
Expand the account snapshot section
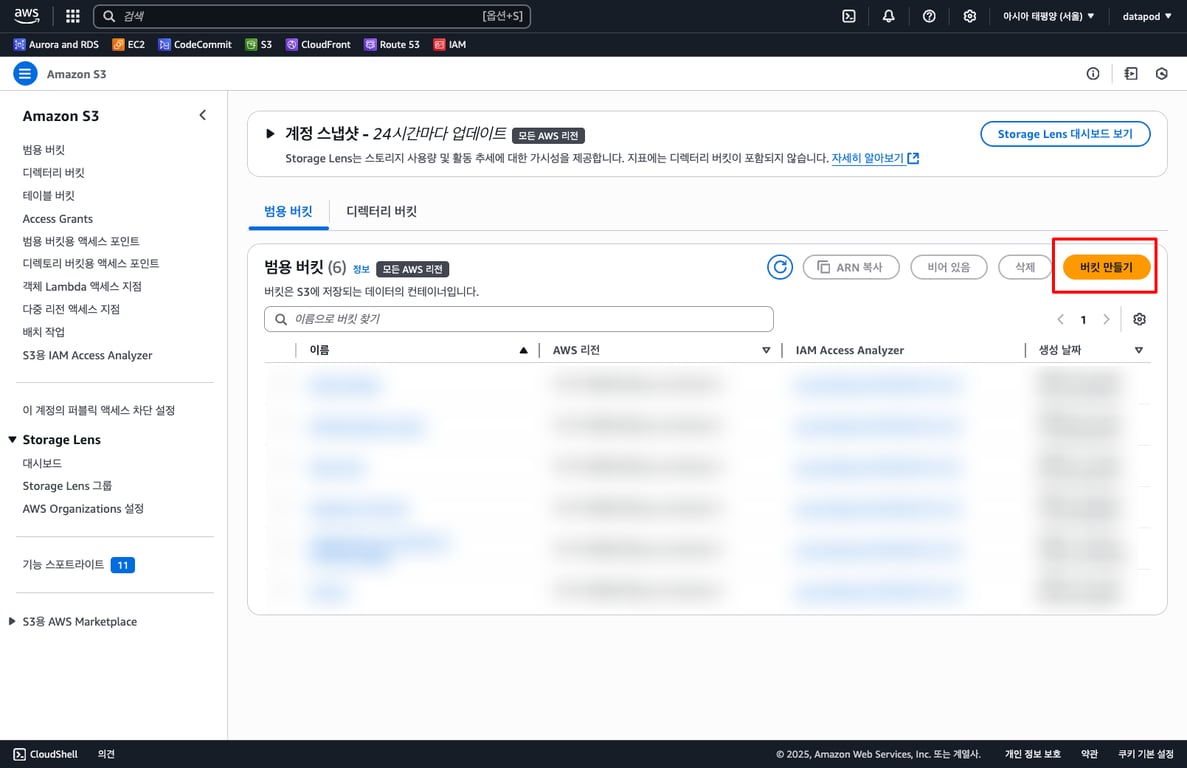[270, 134]
